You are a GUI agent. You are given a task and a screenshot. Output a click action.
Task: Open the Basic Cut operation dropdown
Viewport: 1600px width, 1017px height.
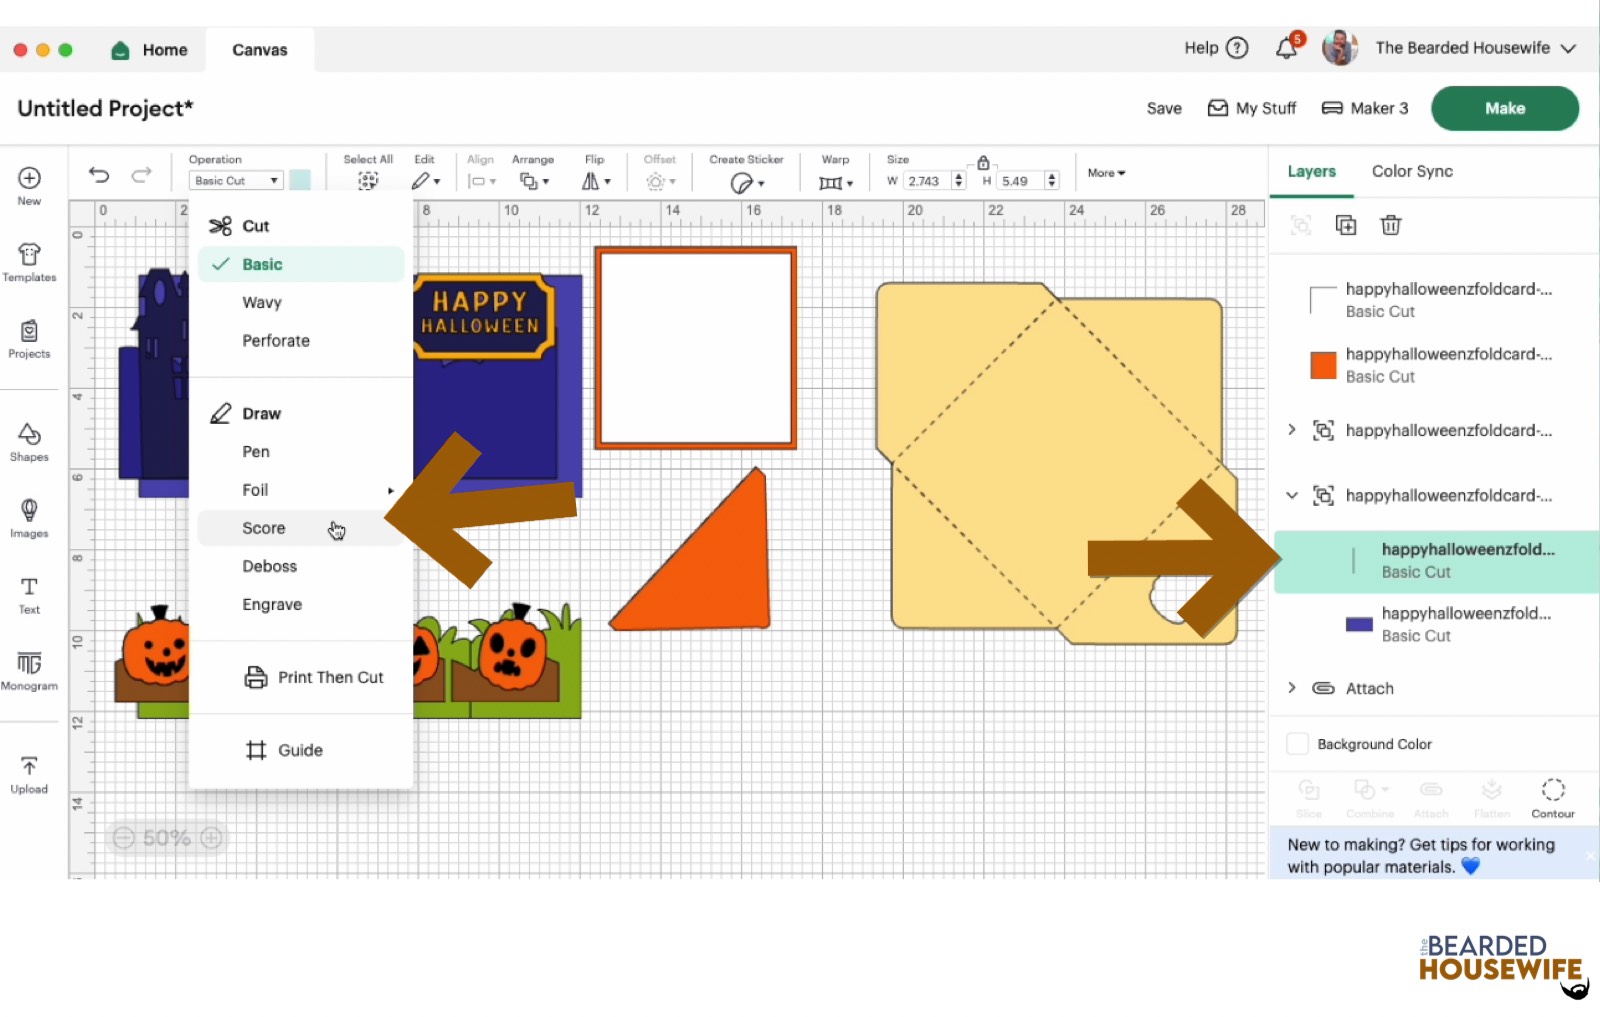coord(236,181)
